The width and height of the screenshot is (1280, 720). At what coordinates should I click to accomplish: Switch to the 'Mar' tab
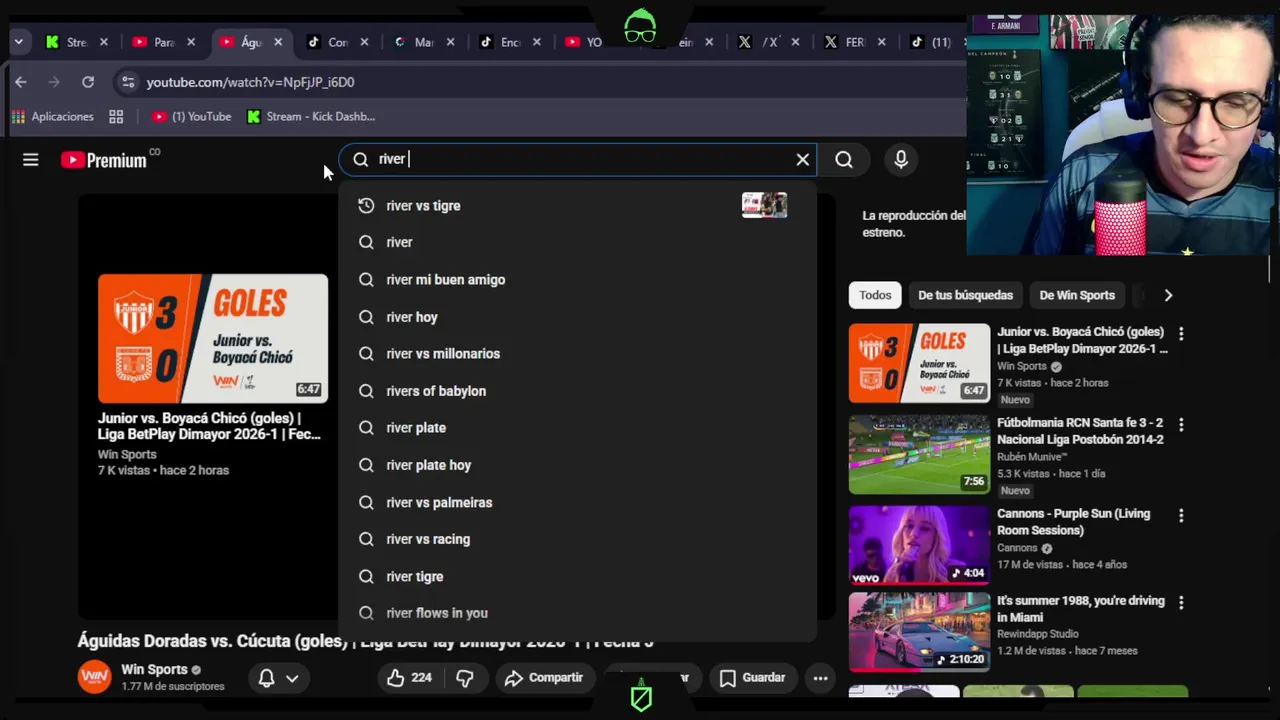424,42
